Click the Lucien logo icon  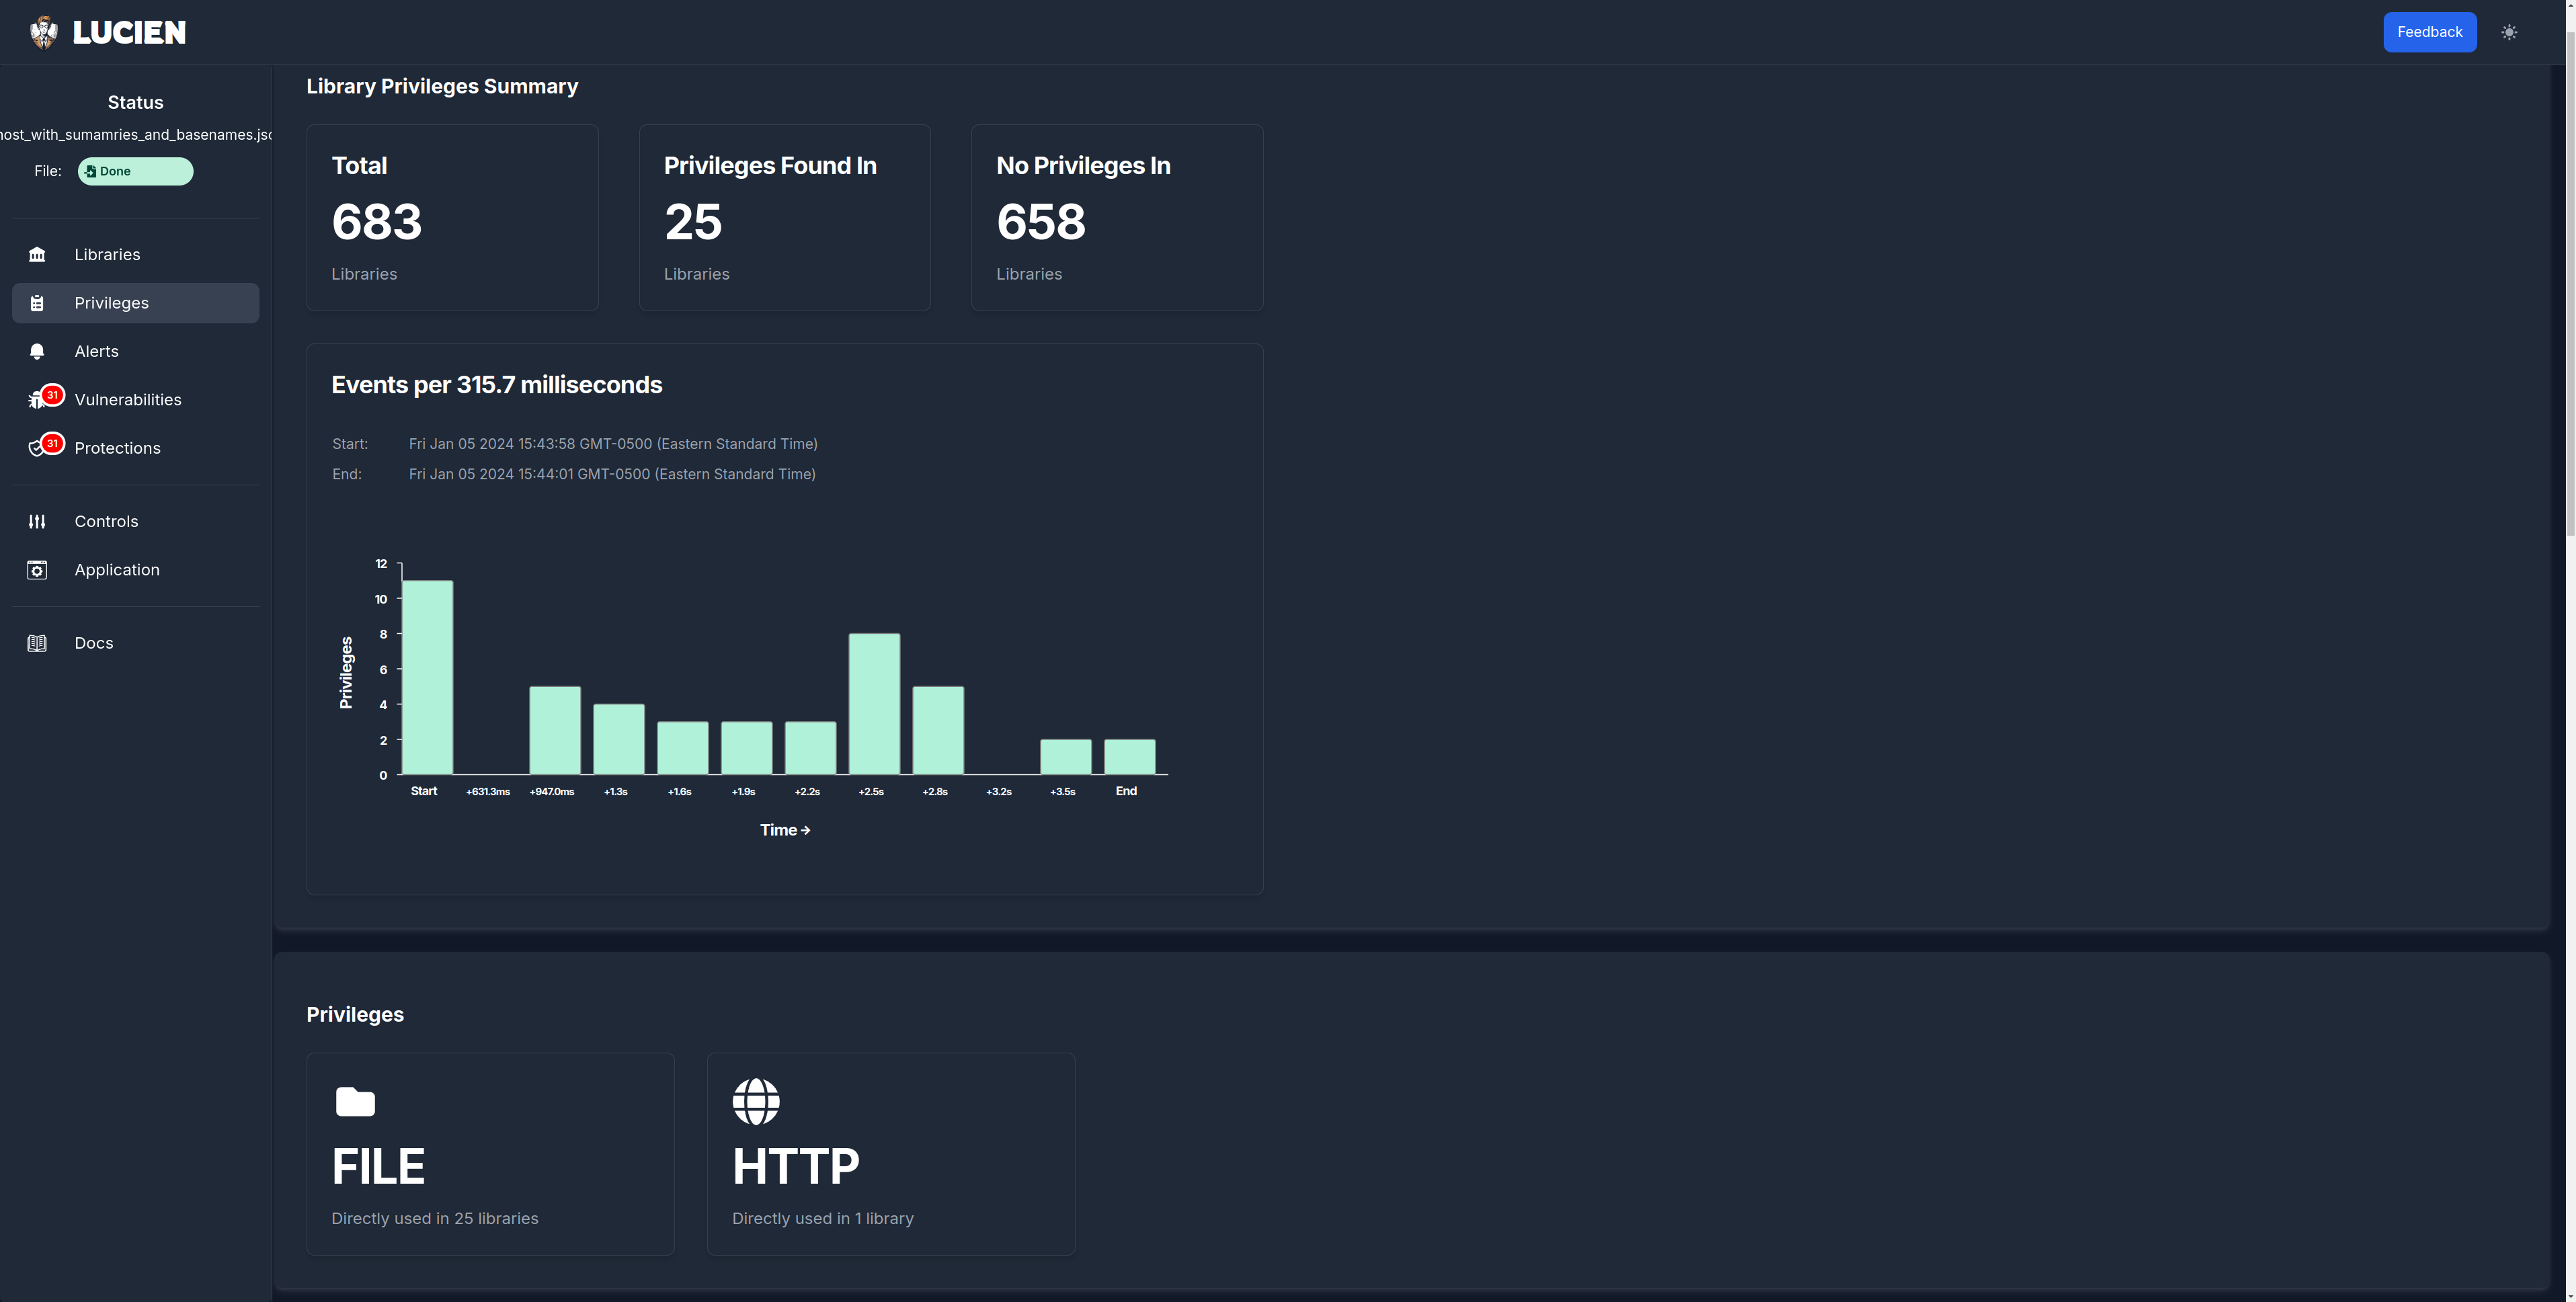(43, 32)
